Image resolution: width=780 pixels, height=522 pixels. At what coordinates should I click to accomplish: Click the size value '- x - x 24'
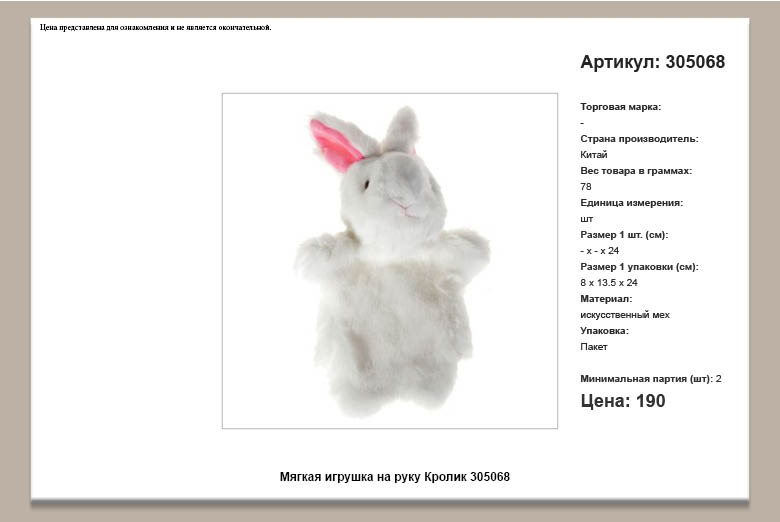[599, 251]
